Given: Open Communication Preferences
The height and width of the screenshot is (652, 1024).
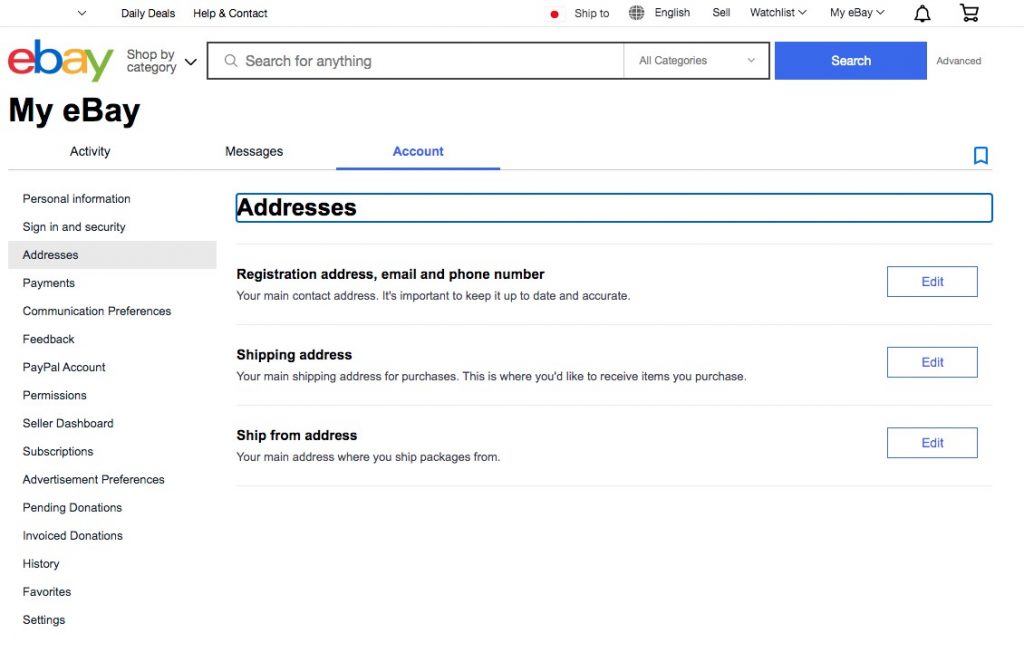Looking at the screenshot, I should coord(97,311).
